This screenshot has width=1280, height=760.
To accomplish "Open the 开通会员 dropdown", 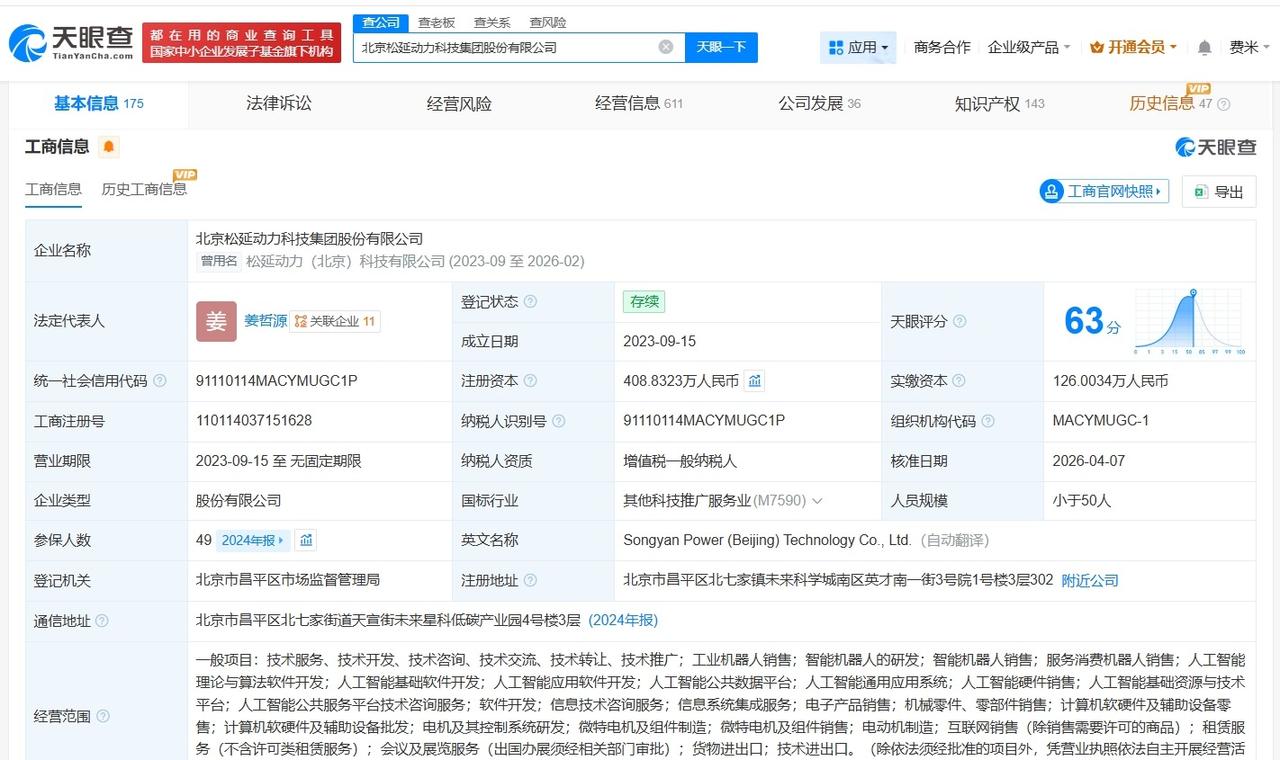I will pos(1134,47).
